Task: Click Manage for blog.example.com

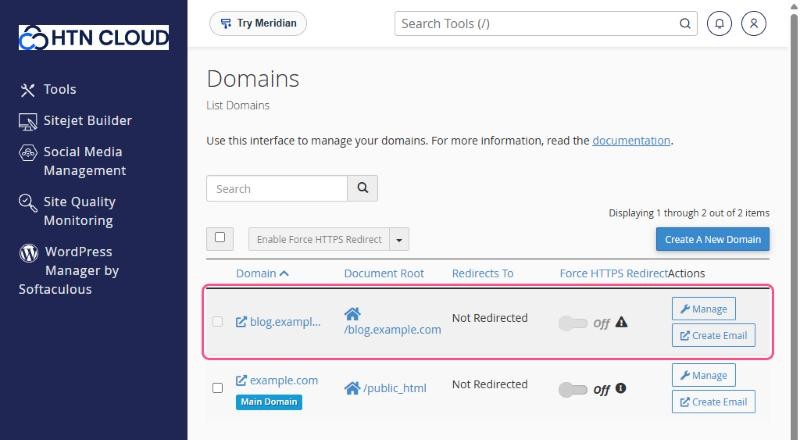Action: [x=704, y=309]
